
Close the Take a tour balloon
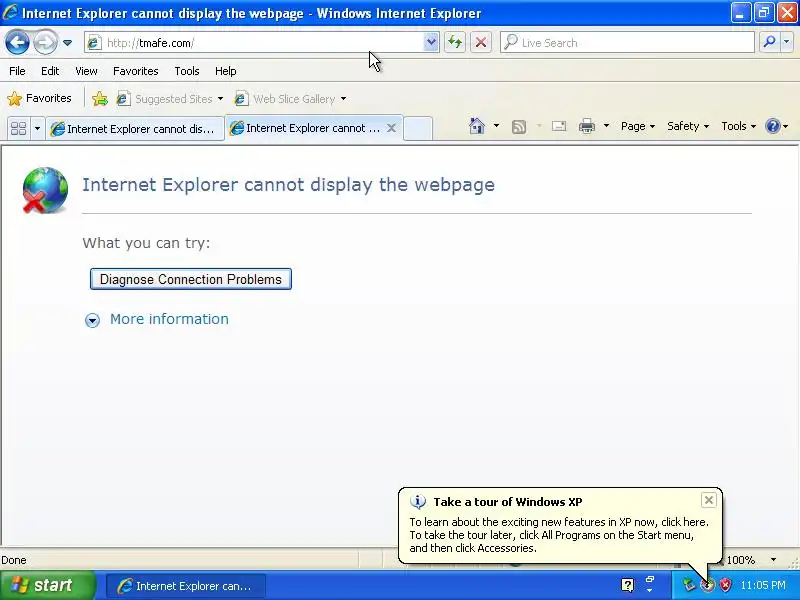[709, 500]
